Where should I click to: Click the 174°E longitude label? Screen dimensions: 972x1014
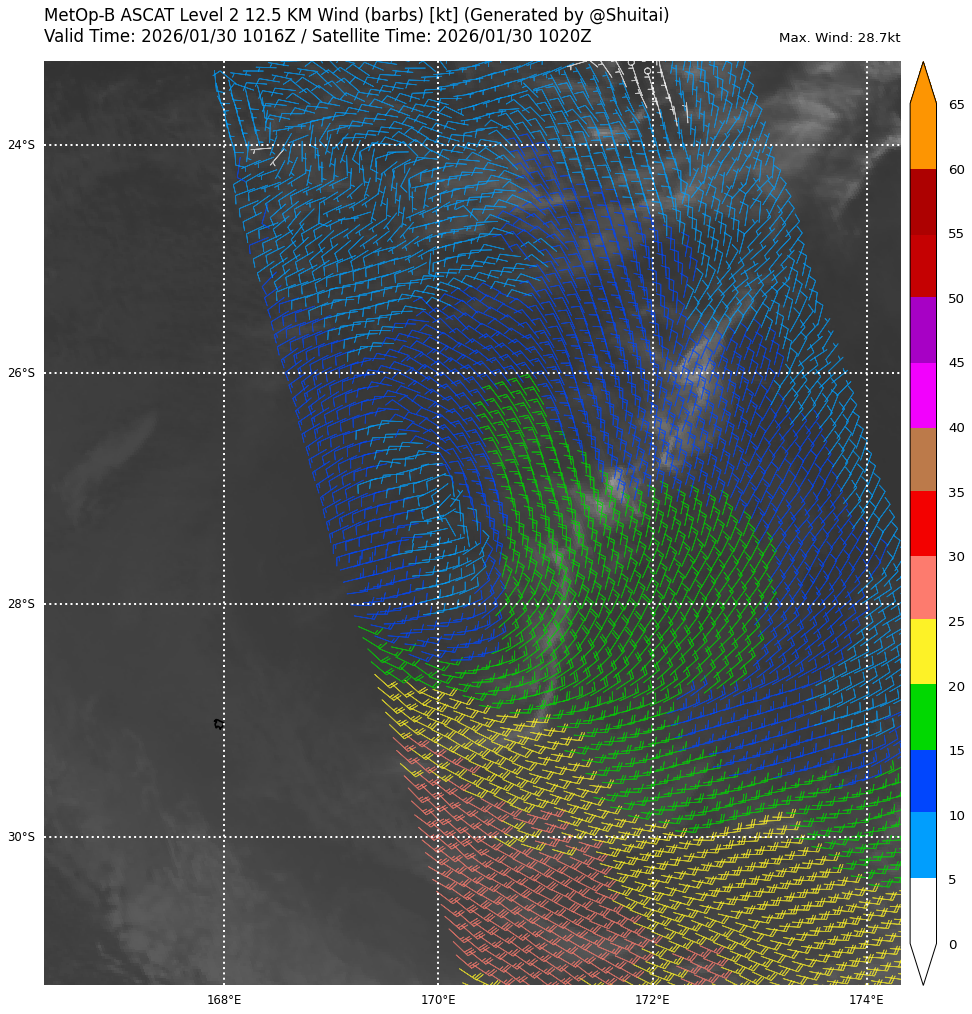point(866,1000)
